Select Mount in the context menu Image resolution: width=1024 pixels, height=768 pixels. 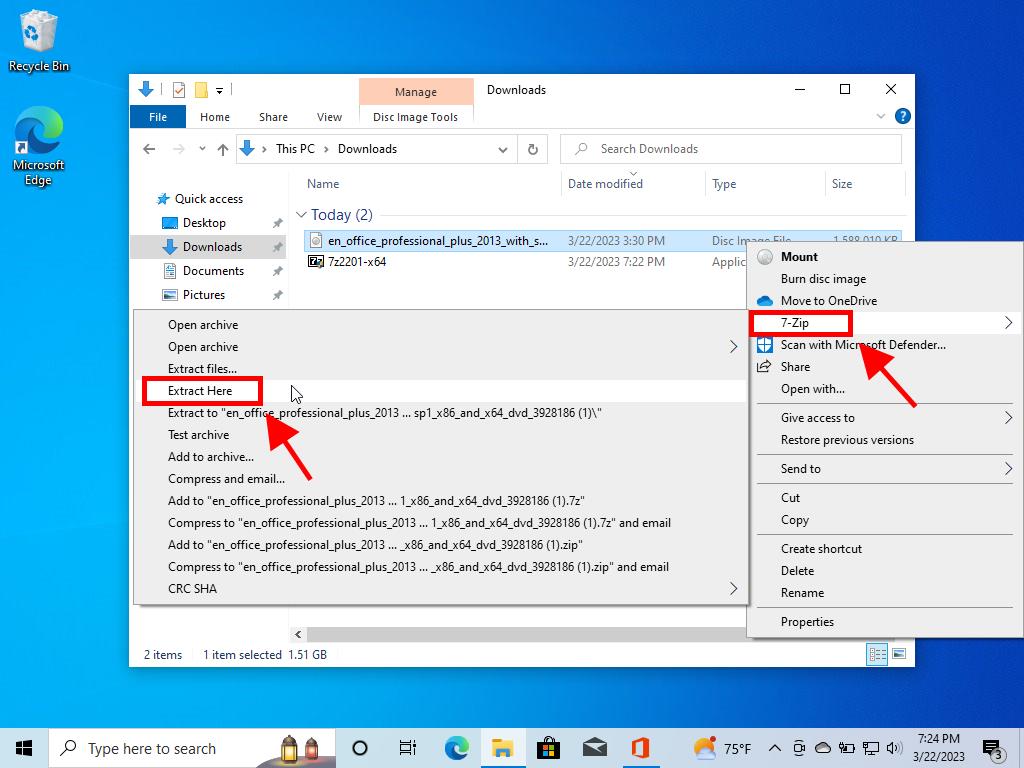pyautogui.click(x=799, y=257)
